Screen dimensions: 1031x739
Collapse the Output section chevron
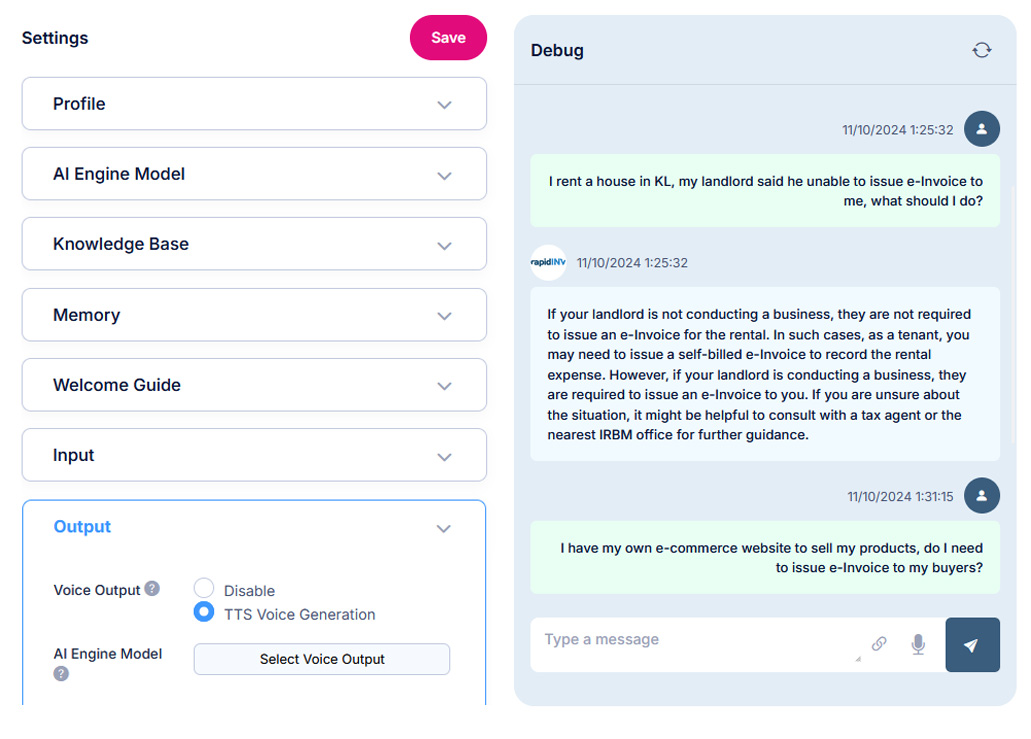point(444,528)
